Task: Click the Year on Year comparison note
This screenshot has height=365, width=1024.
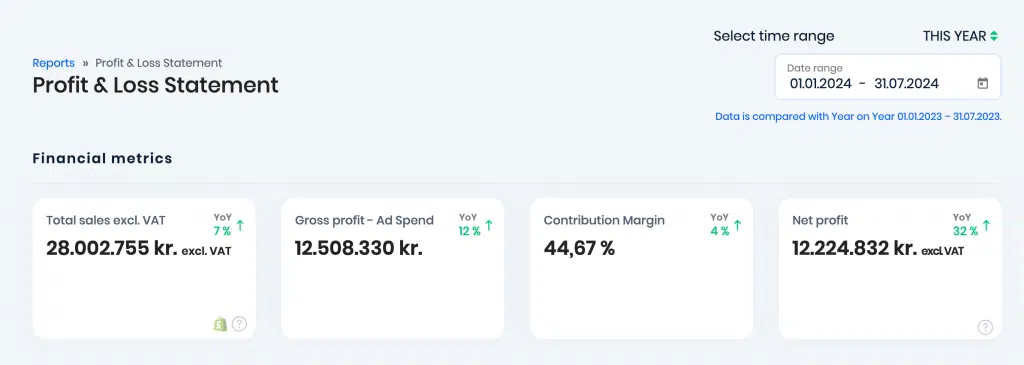Action: tap(858, 116)
